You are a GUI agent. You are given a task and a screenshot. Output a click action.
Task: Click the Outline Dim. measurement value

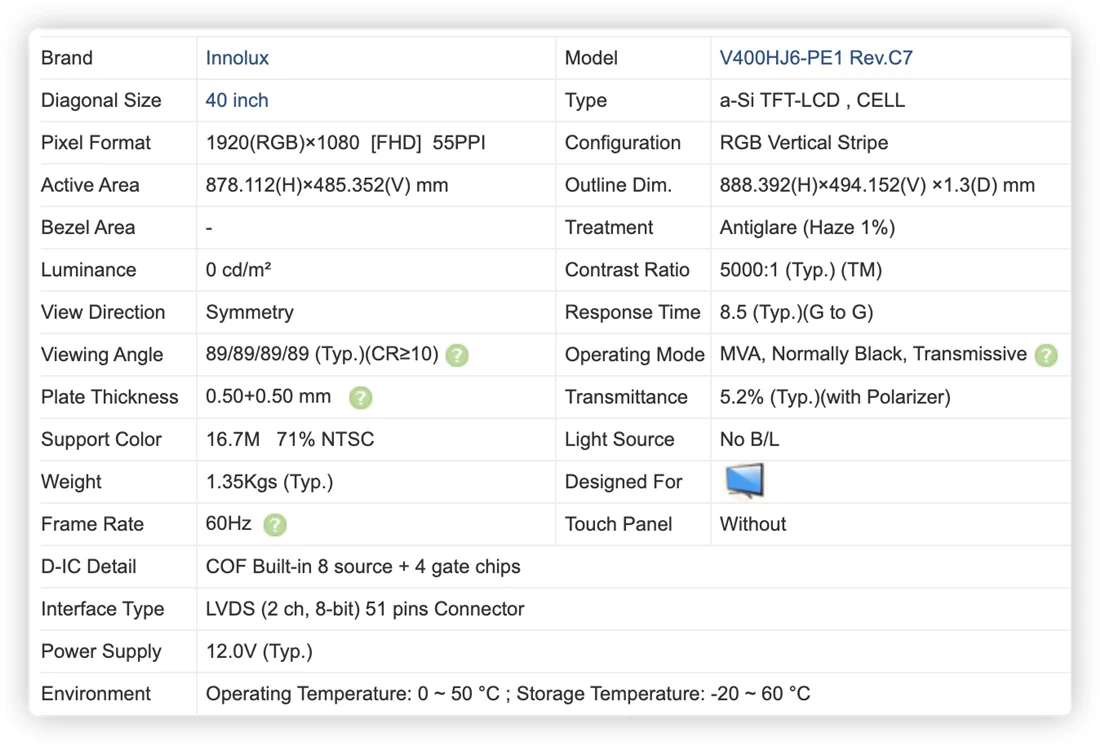(x=877, y=185)
